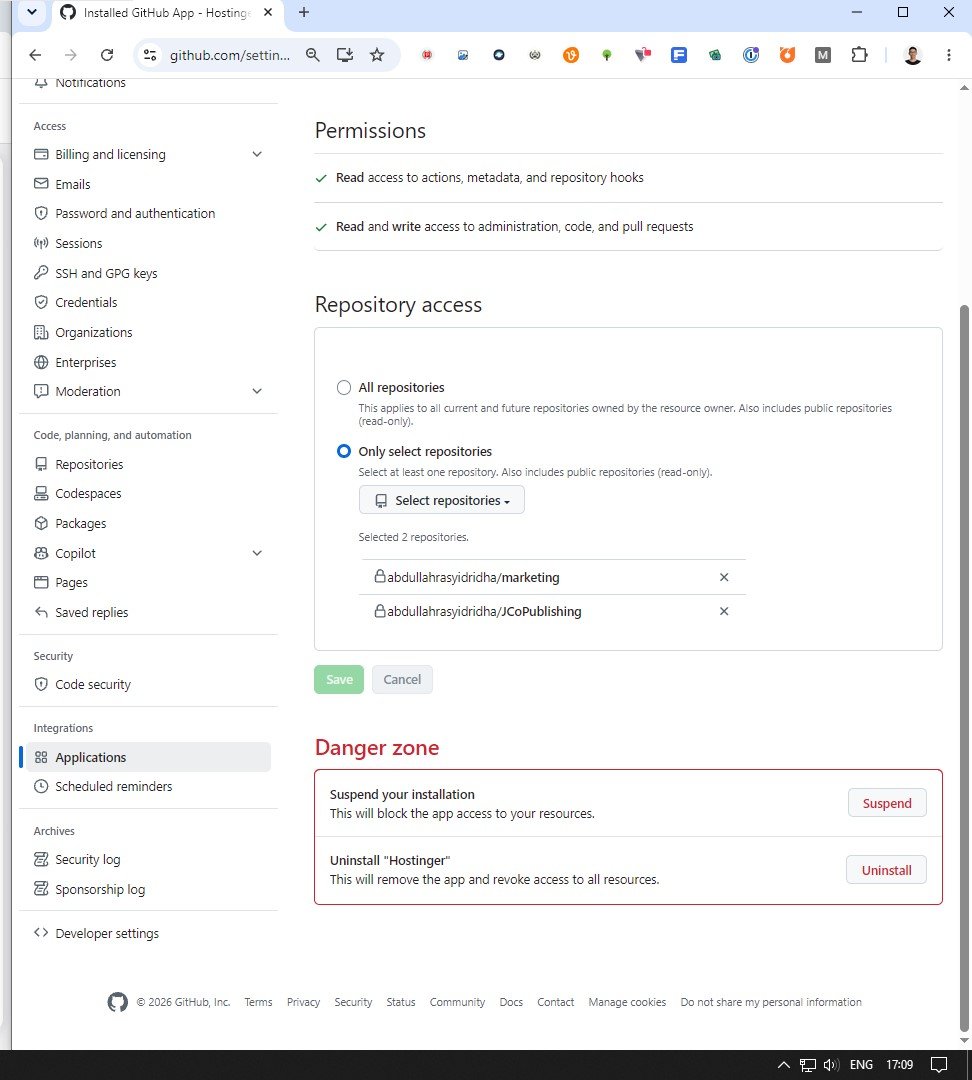Choose the Only select repositories radio button
972x1080 pixels.
point(344,451)
